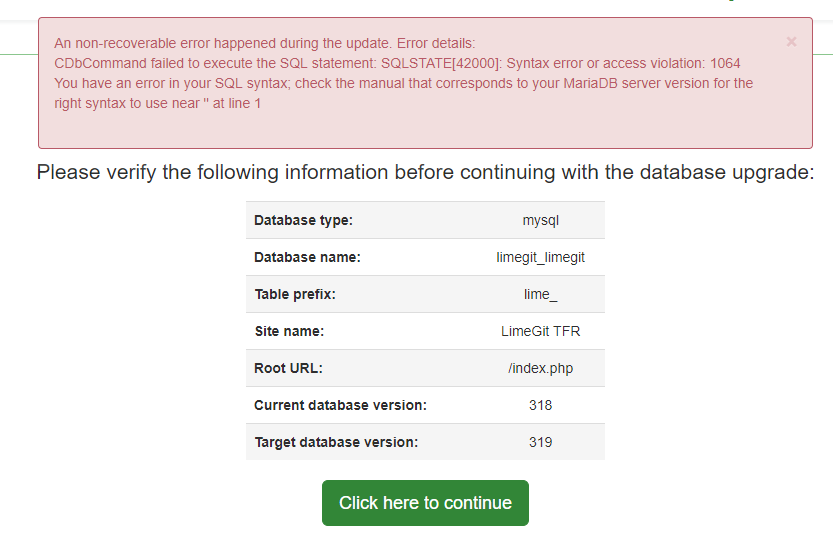This screenshot has width=833, height=552.
Task: Select the '/index.php' root URL value
Action: [x=540, y=368]
